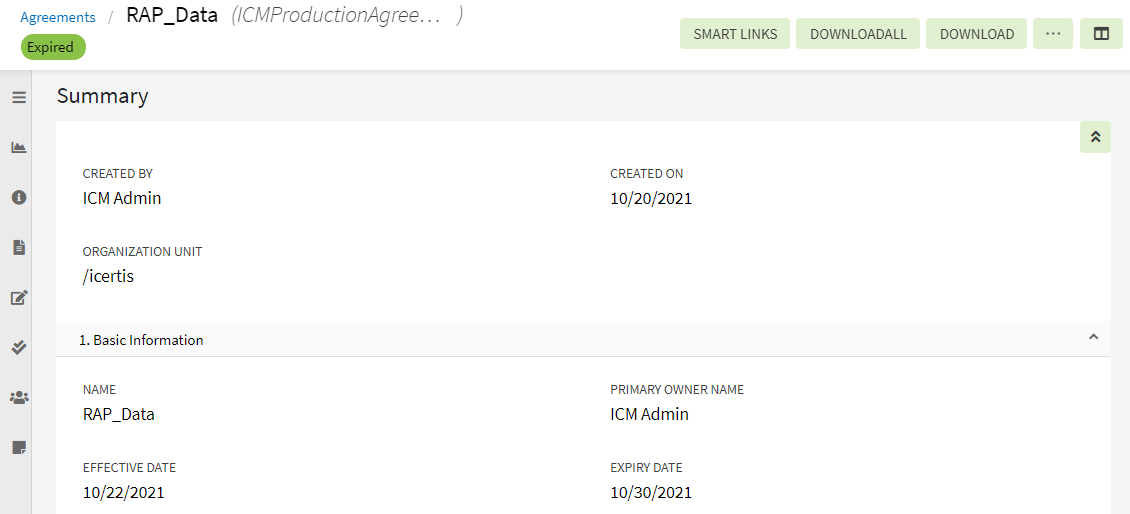Open the more actions ellipsis menu

click(x=1052, y=34)
